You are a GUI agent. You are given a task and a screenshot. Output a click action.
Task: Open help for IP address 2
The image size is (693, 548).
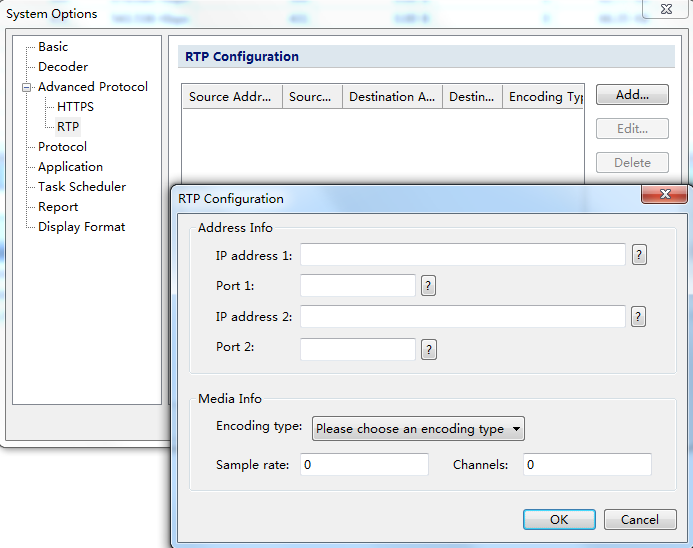pos(638,316)
